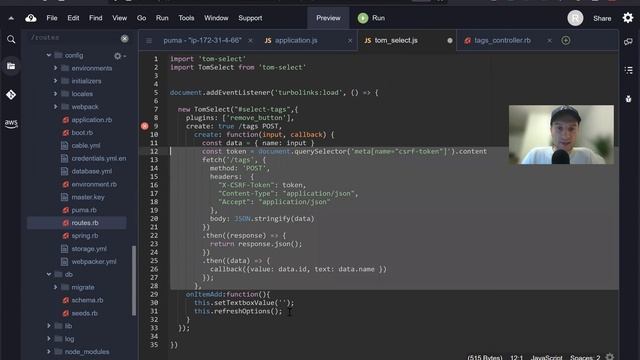Close the application.js tab
The width and height of the screenshot is (640, 360).
(x=350, y=40)
